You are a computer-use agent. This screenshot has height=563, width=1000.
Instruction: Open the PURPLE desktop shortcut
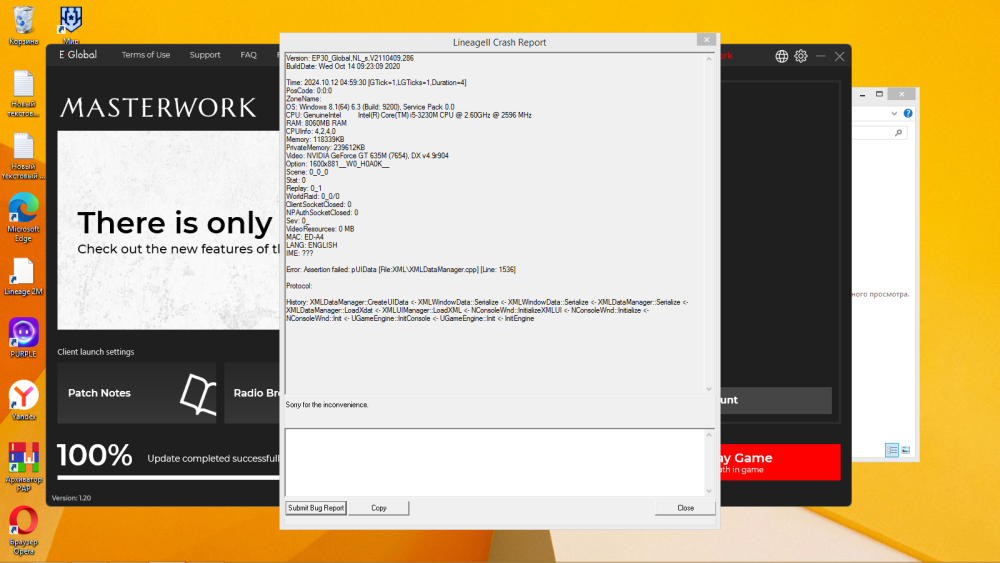click(x=24, y=333)
